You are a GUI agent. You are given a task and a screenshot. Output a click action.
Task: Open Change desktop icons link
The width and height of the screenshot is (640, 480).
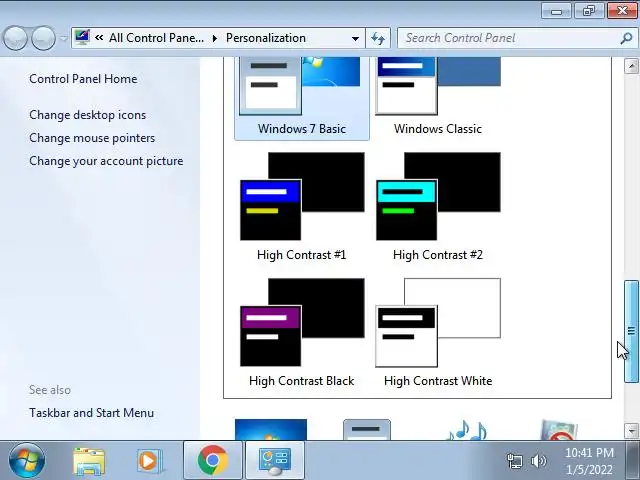click(87, 115)
